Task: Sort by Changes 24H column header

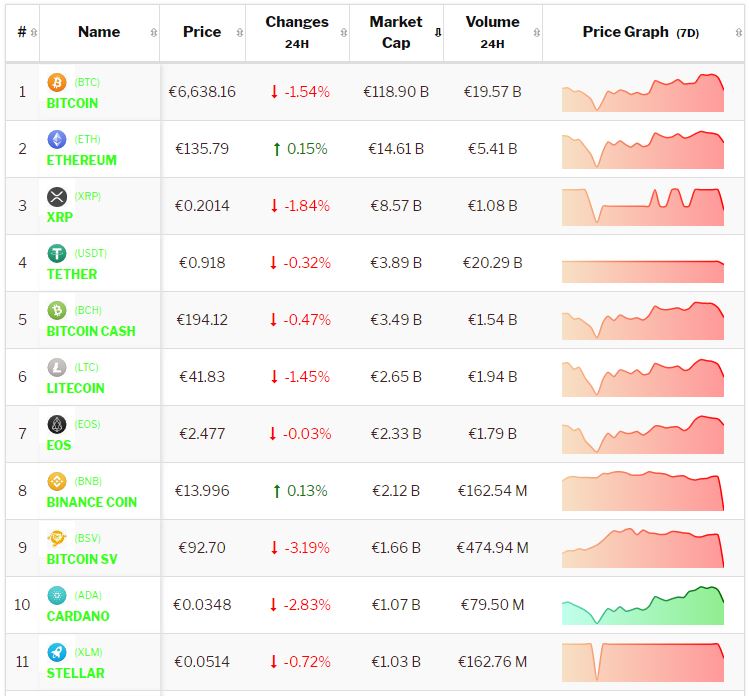Action: coord(297,32)
